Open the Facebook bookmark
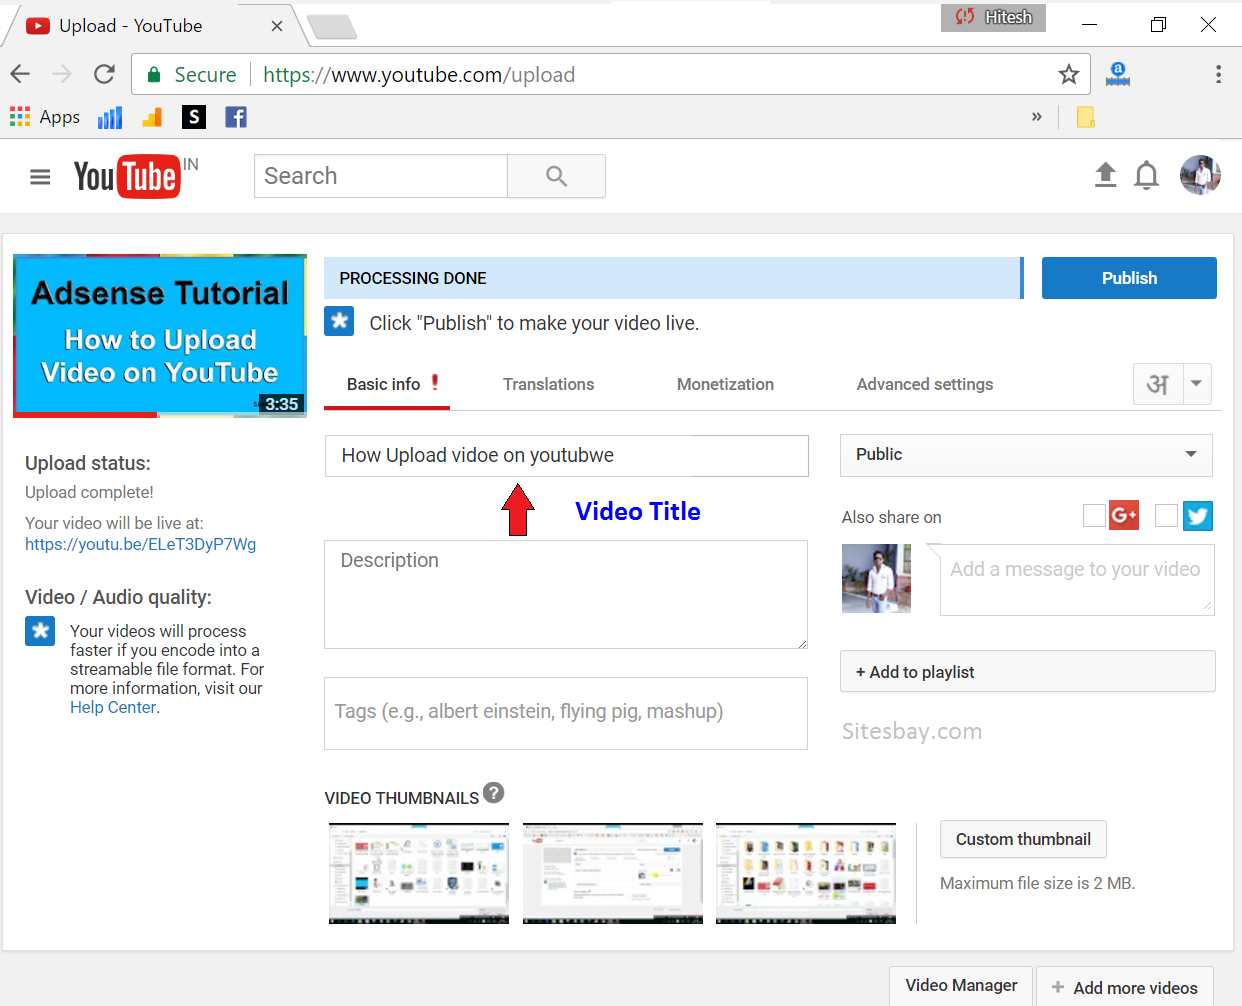This screenshot has width=1242, height=1006. pyautogui.click(x=236, y=117)
